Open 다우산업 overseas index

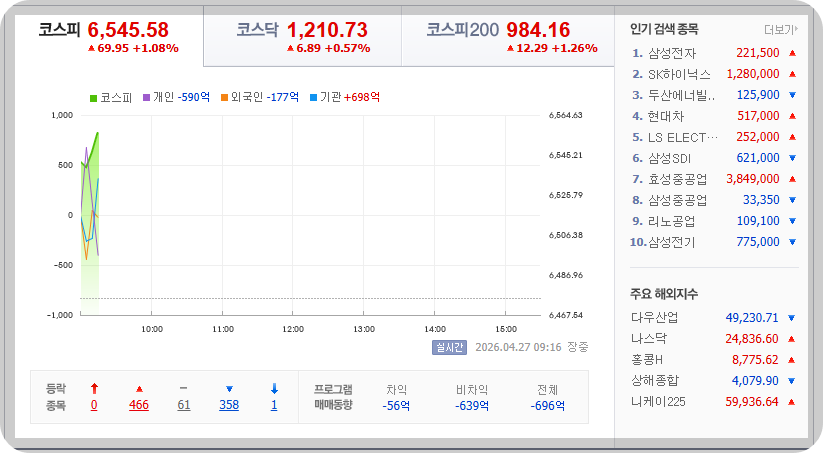655,318
